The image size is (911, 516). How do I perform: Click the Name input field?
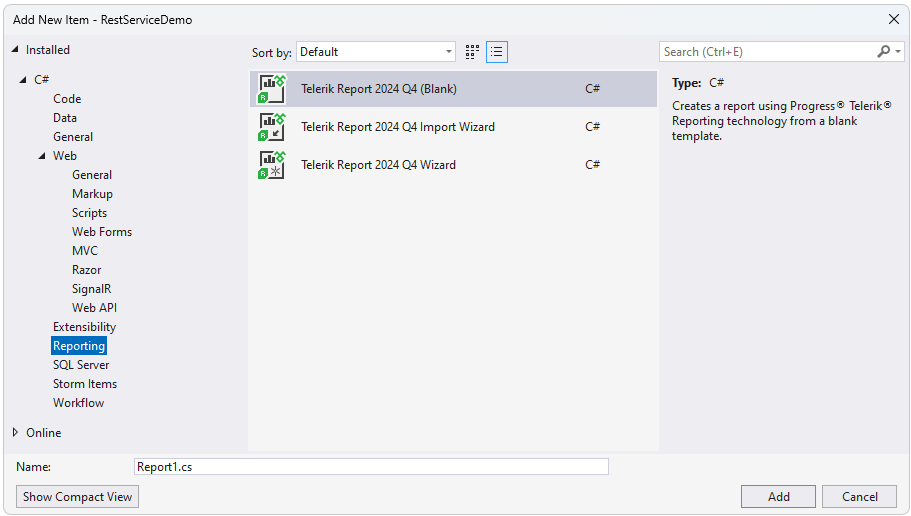click(x=371, y=466)
